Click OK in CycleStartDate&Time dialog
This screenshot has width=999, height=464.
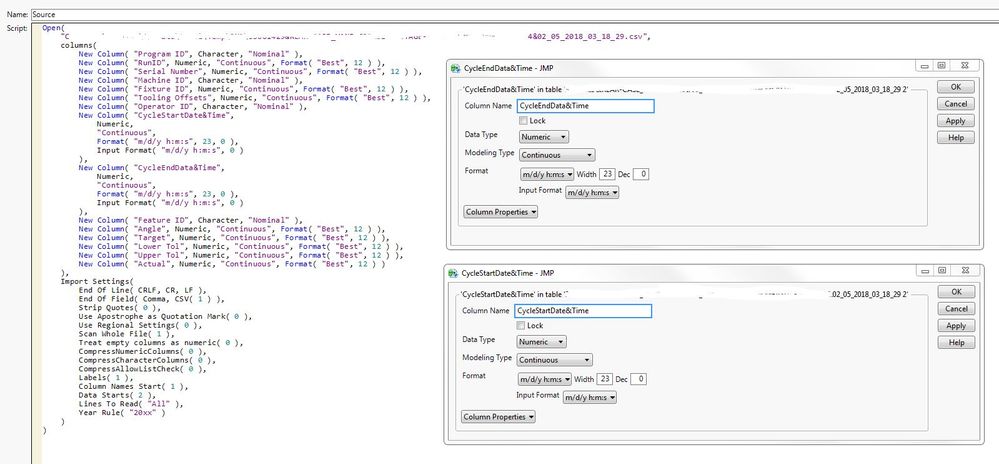point(956,291)
